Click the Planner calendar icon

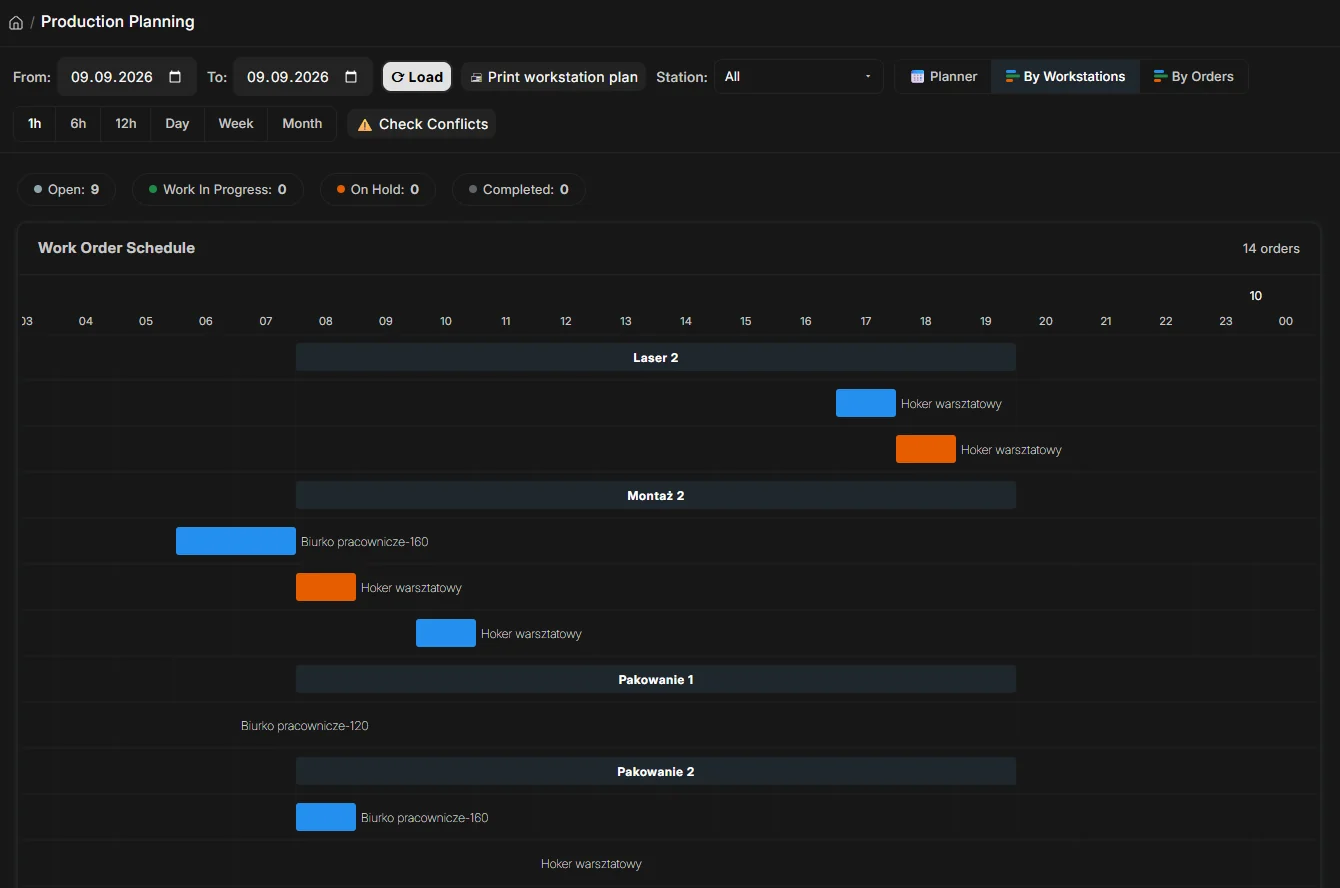pyautogui.click(x=917, y=76)
